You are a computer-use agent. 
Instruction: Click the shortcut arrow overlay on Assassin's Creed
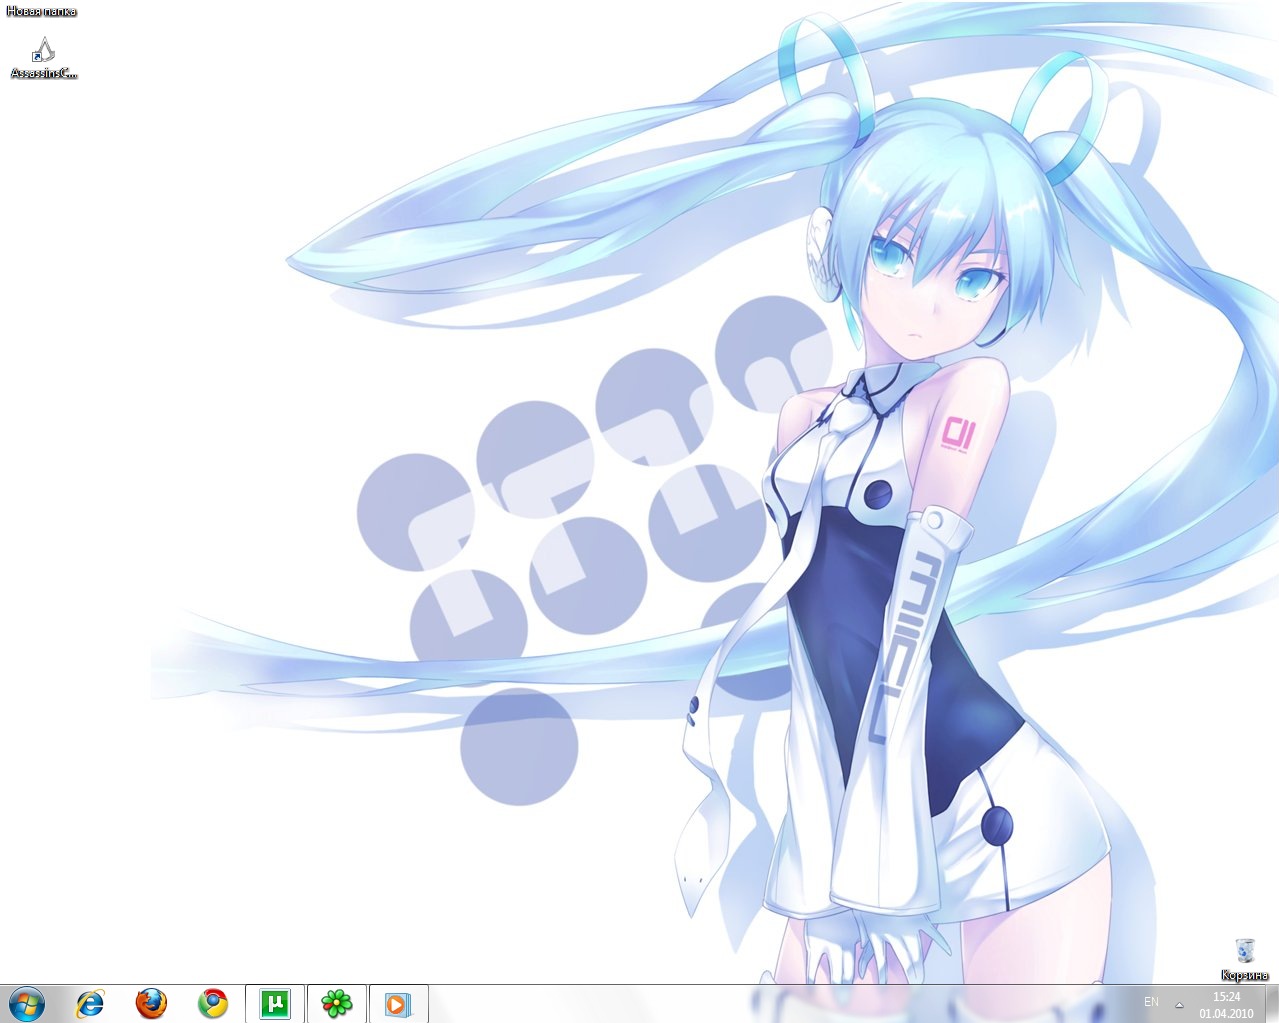coord(36,58)
